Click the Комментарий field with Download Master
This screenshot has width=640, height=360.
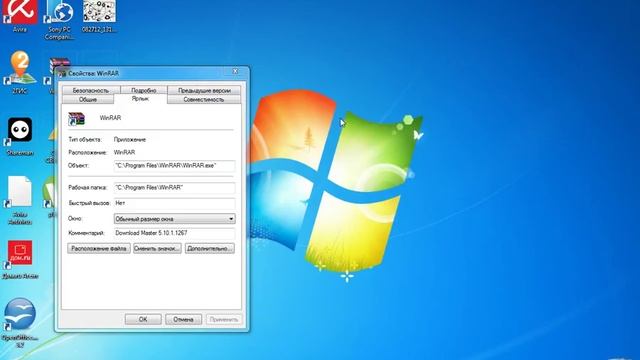(174, 233)
